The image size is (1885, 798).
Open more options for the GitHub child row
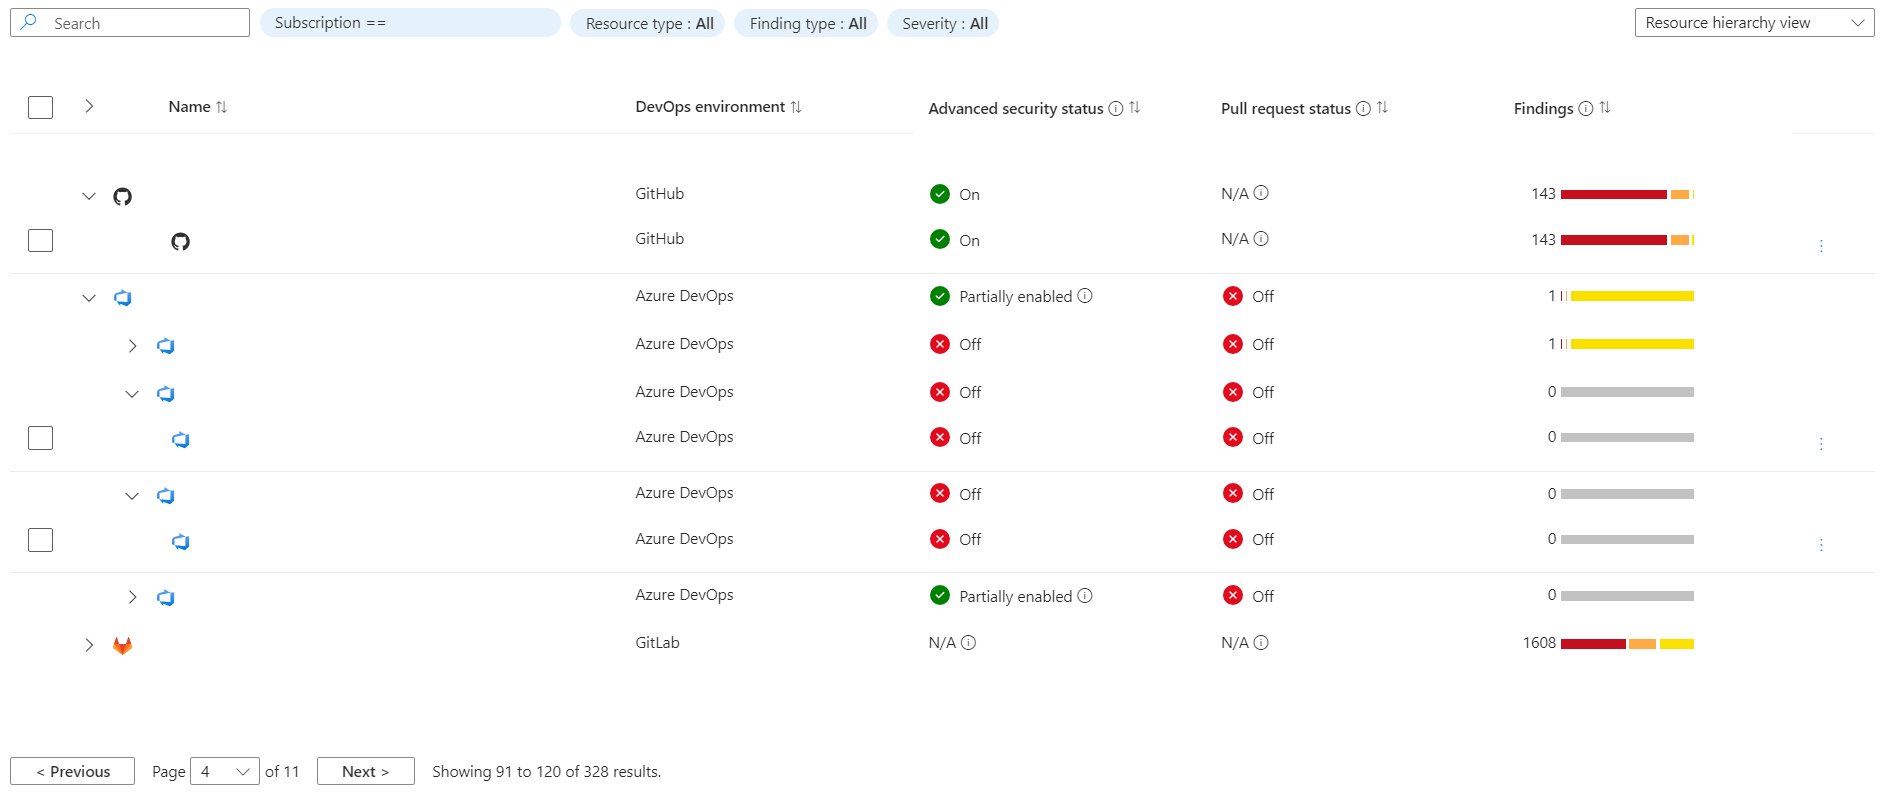(1821, 246)
